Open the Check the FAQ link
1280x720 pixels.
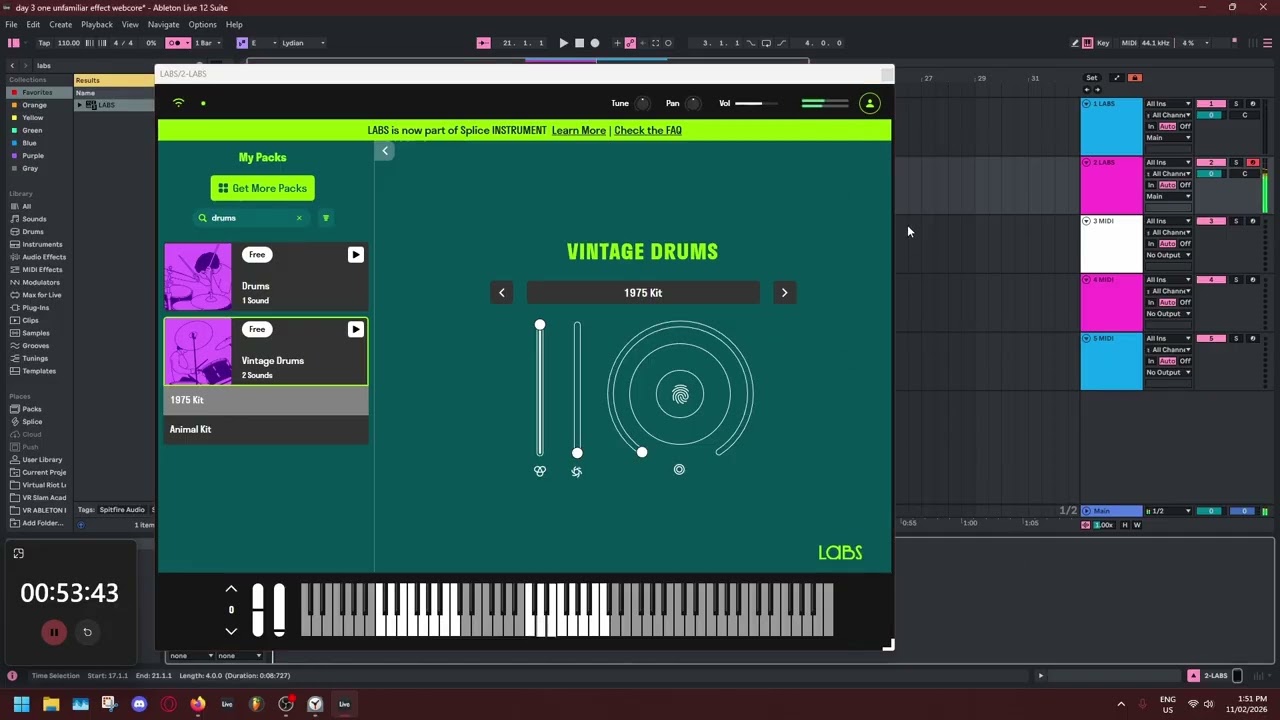point(648,130)
